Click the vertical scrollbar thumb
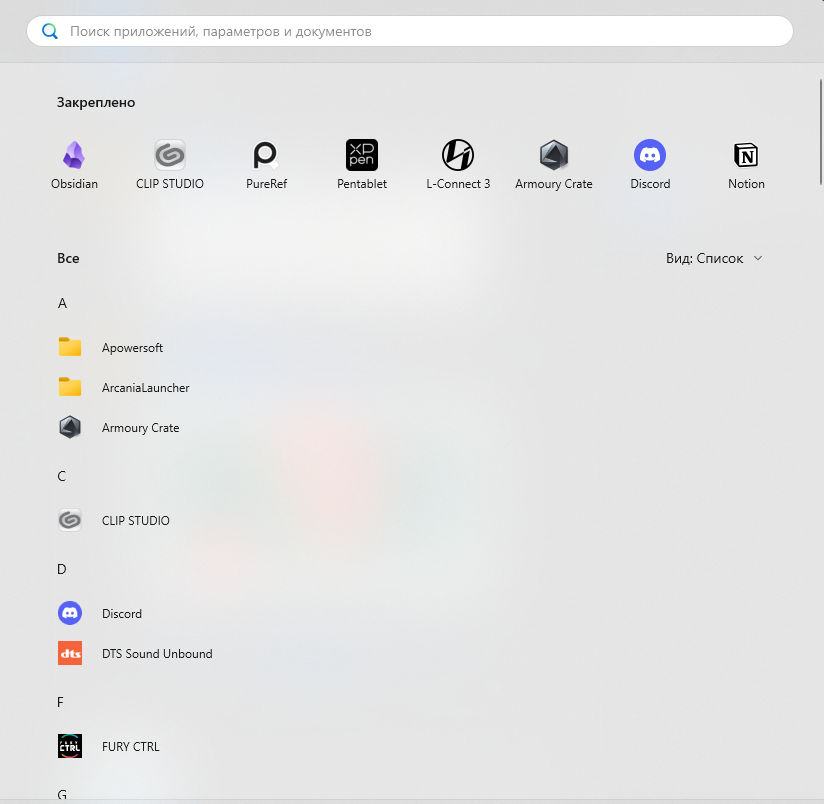Image resolution: width=824 pixels, height=804 pixels. point(820,132)
